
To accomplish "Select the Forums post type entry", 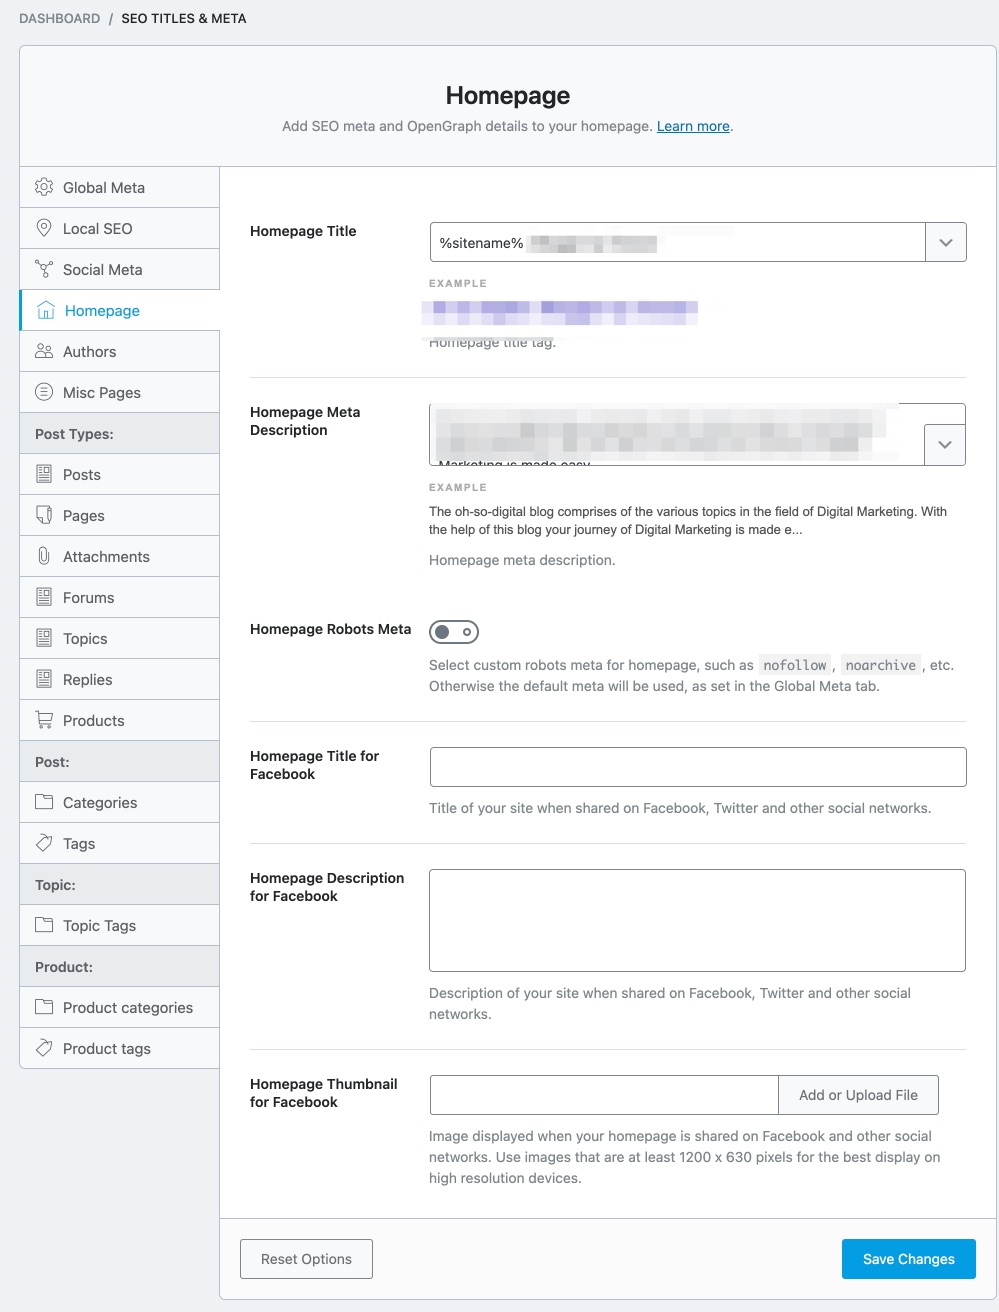I will [88, 597].
